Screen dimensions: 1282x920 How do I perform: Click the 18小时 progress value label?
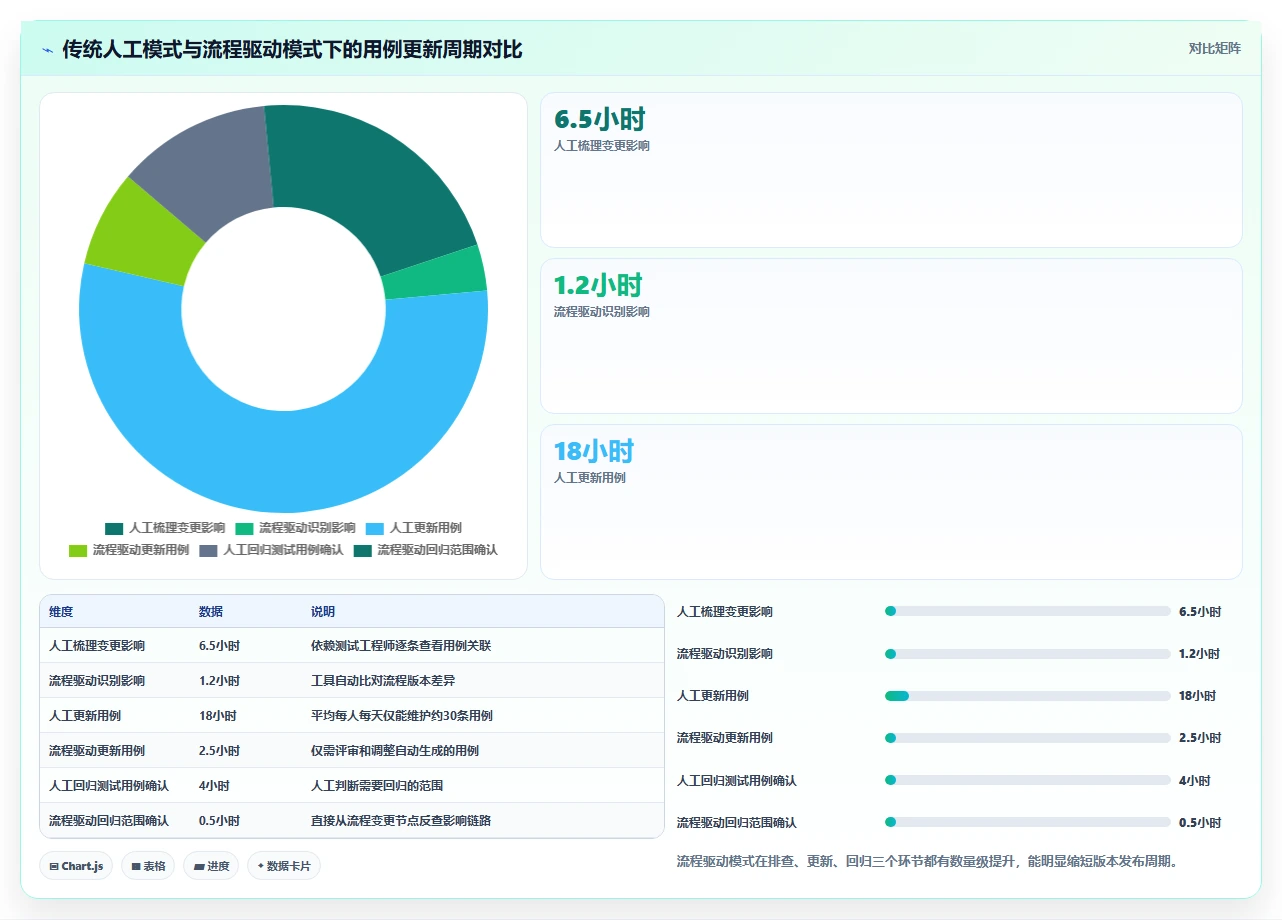coord(1197,696)
